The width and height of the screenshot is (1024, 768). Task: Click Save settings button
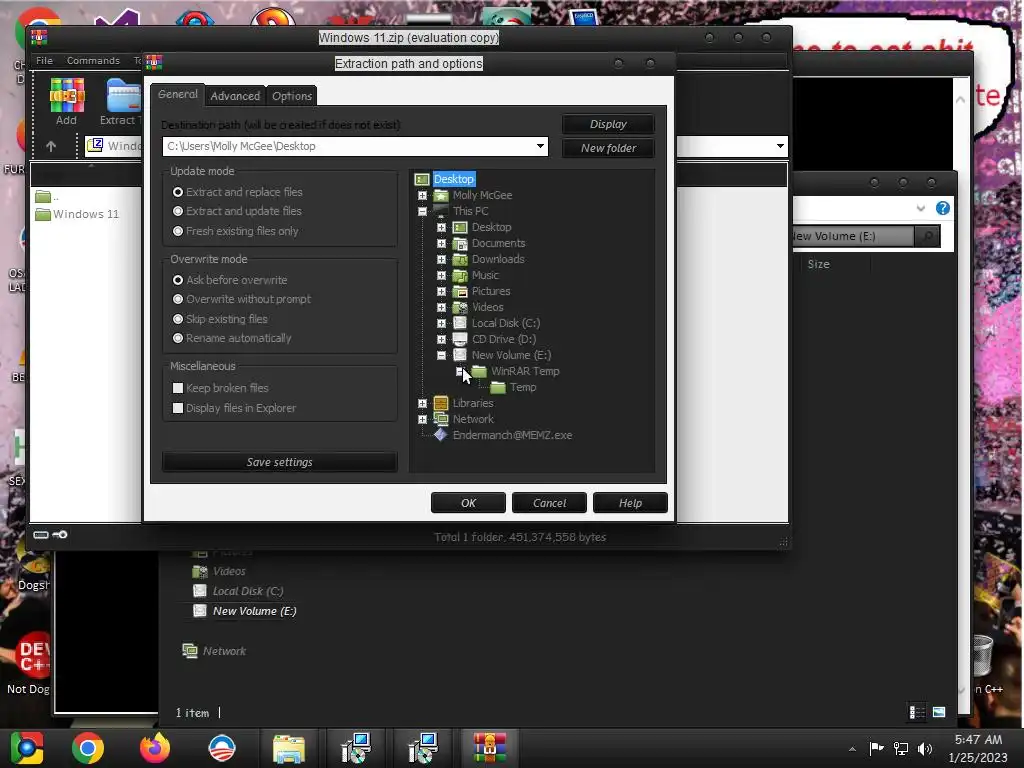click(x=280, y=462)
